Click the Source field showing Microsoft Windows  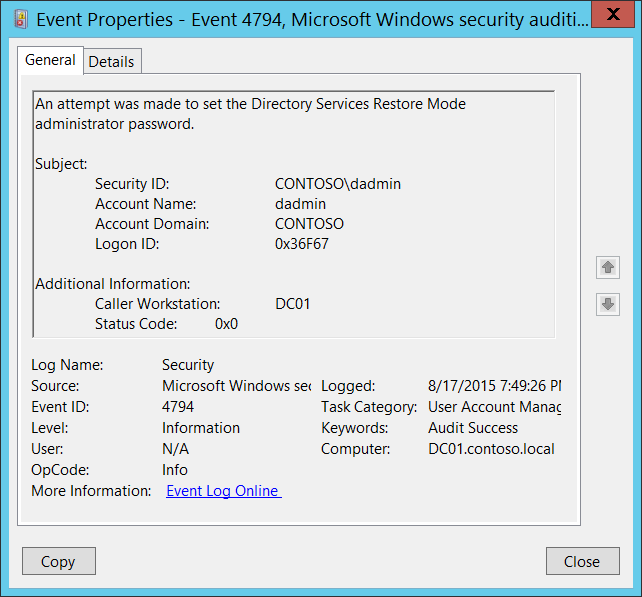tap(236, 386)
